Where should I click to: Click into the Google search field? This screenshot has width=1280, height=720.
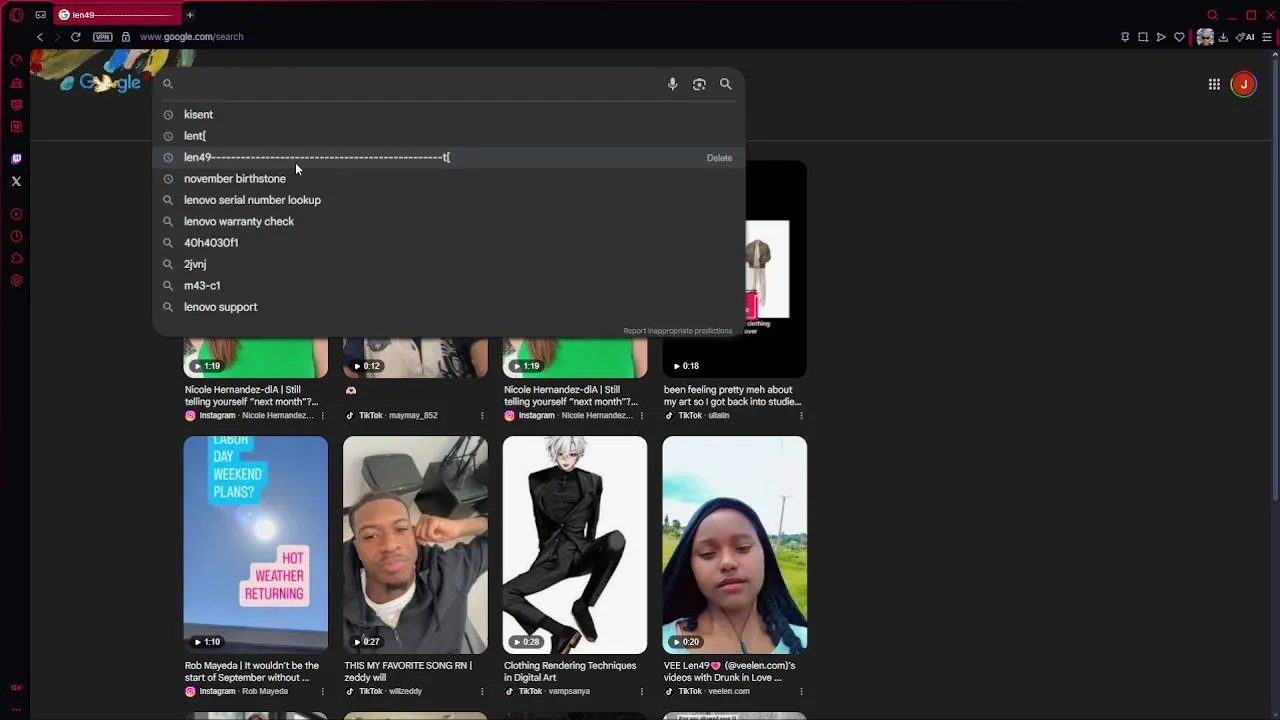coord(420,84)
